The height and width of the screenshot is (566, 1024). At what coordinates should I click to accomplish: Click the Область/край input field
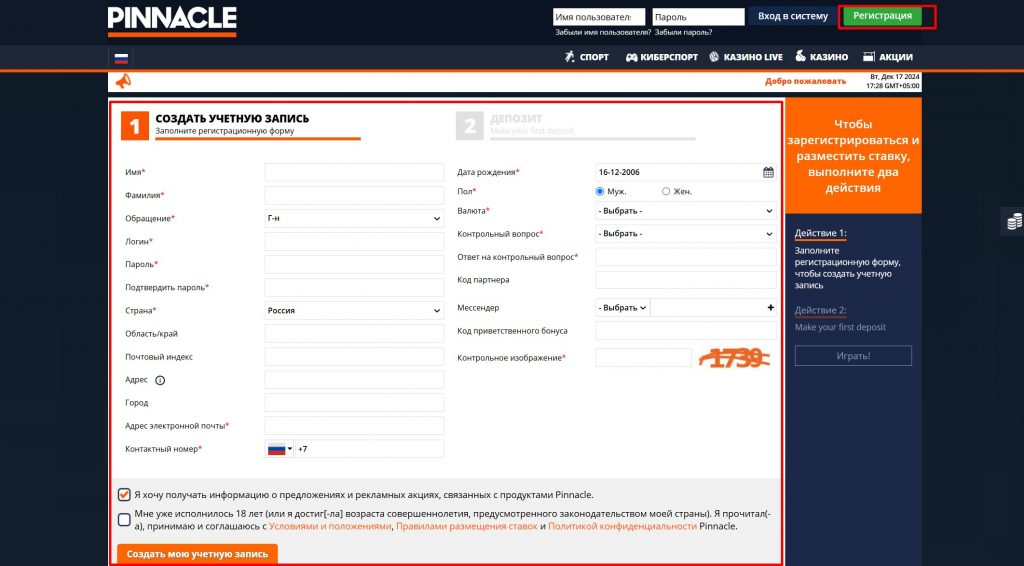354,334
